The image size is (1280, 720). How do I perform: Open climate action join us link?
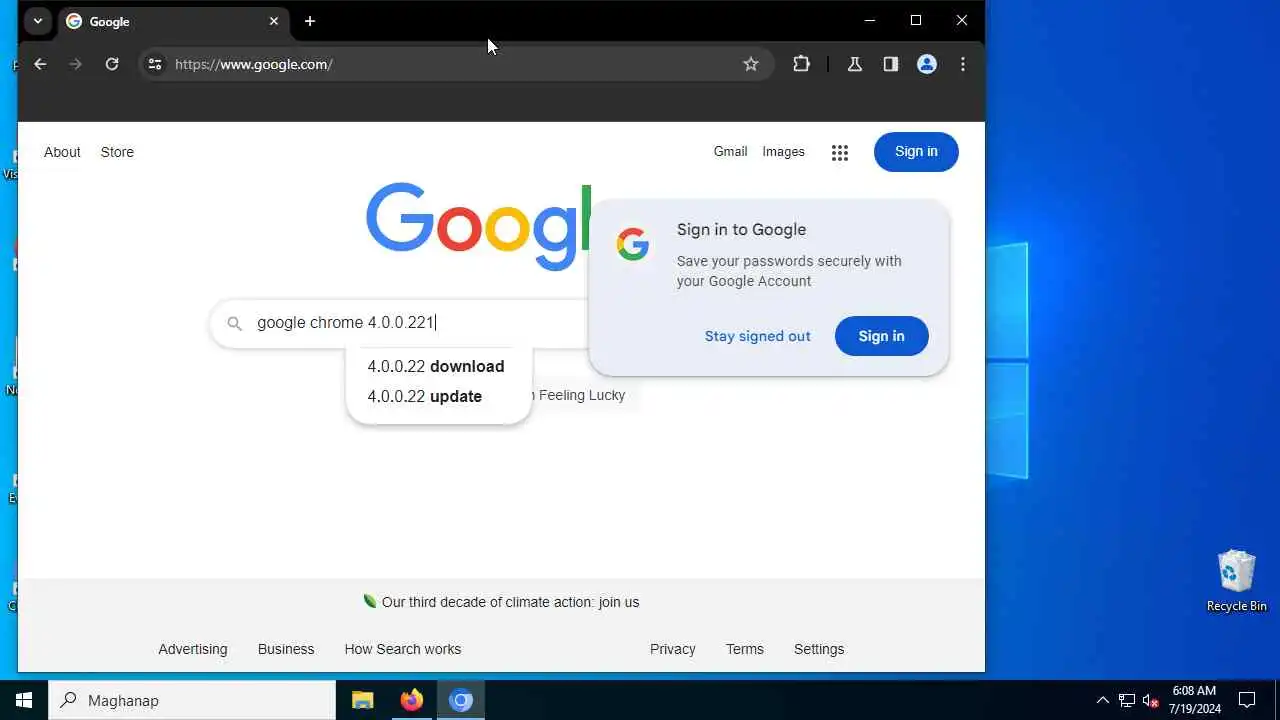[510, 602]
